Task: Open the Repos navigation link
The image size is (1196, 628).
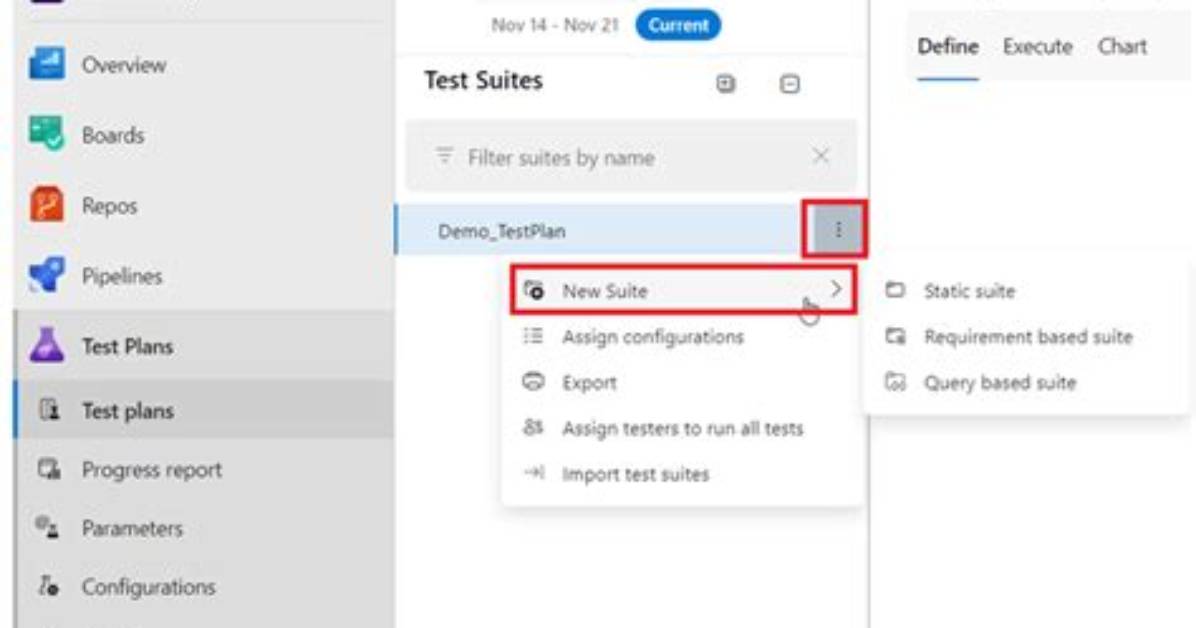Action: 110,205
